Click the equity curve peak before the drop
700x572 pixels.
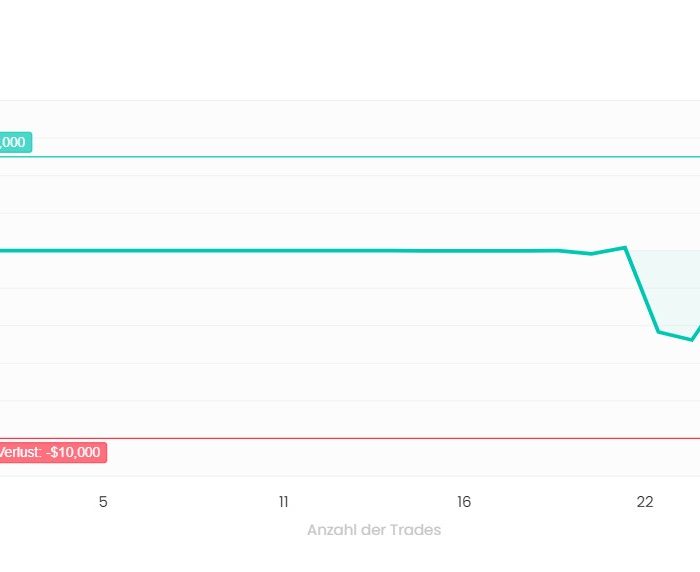pos(625,247)
